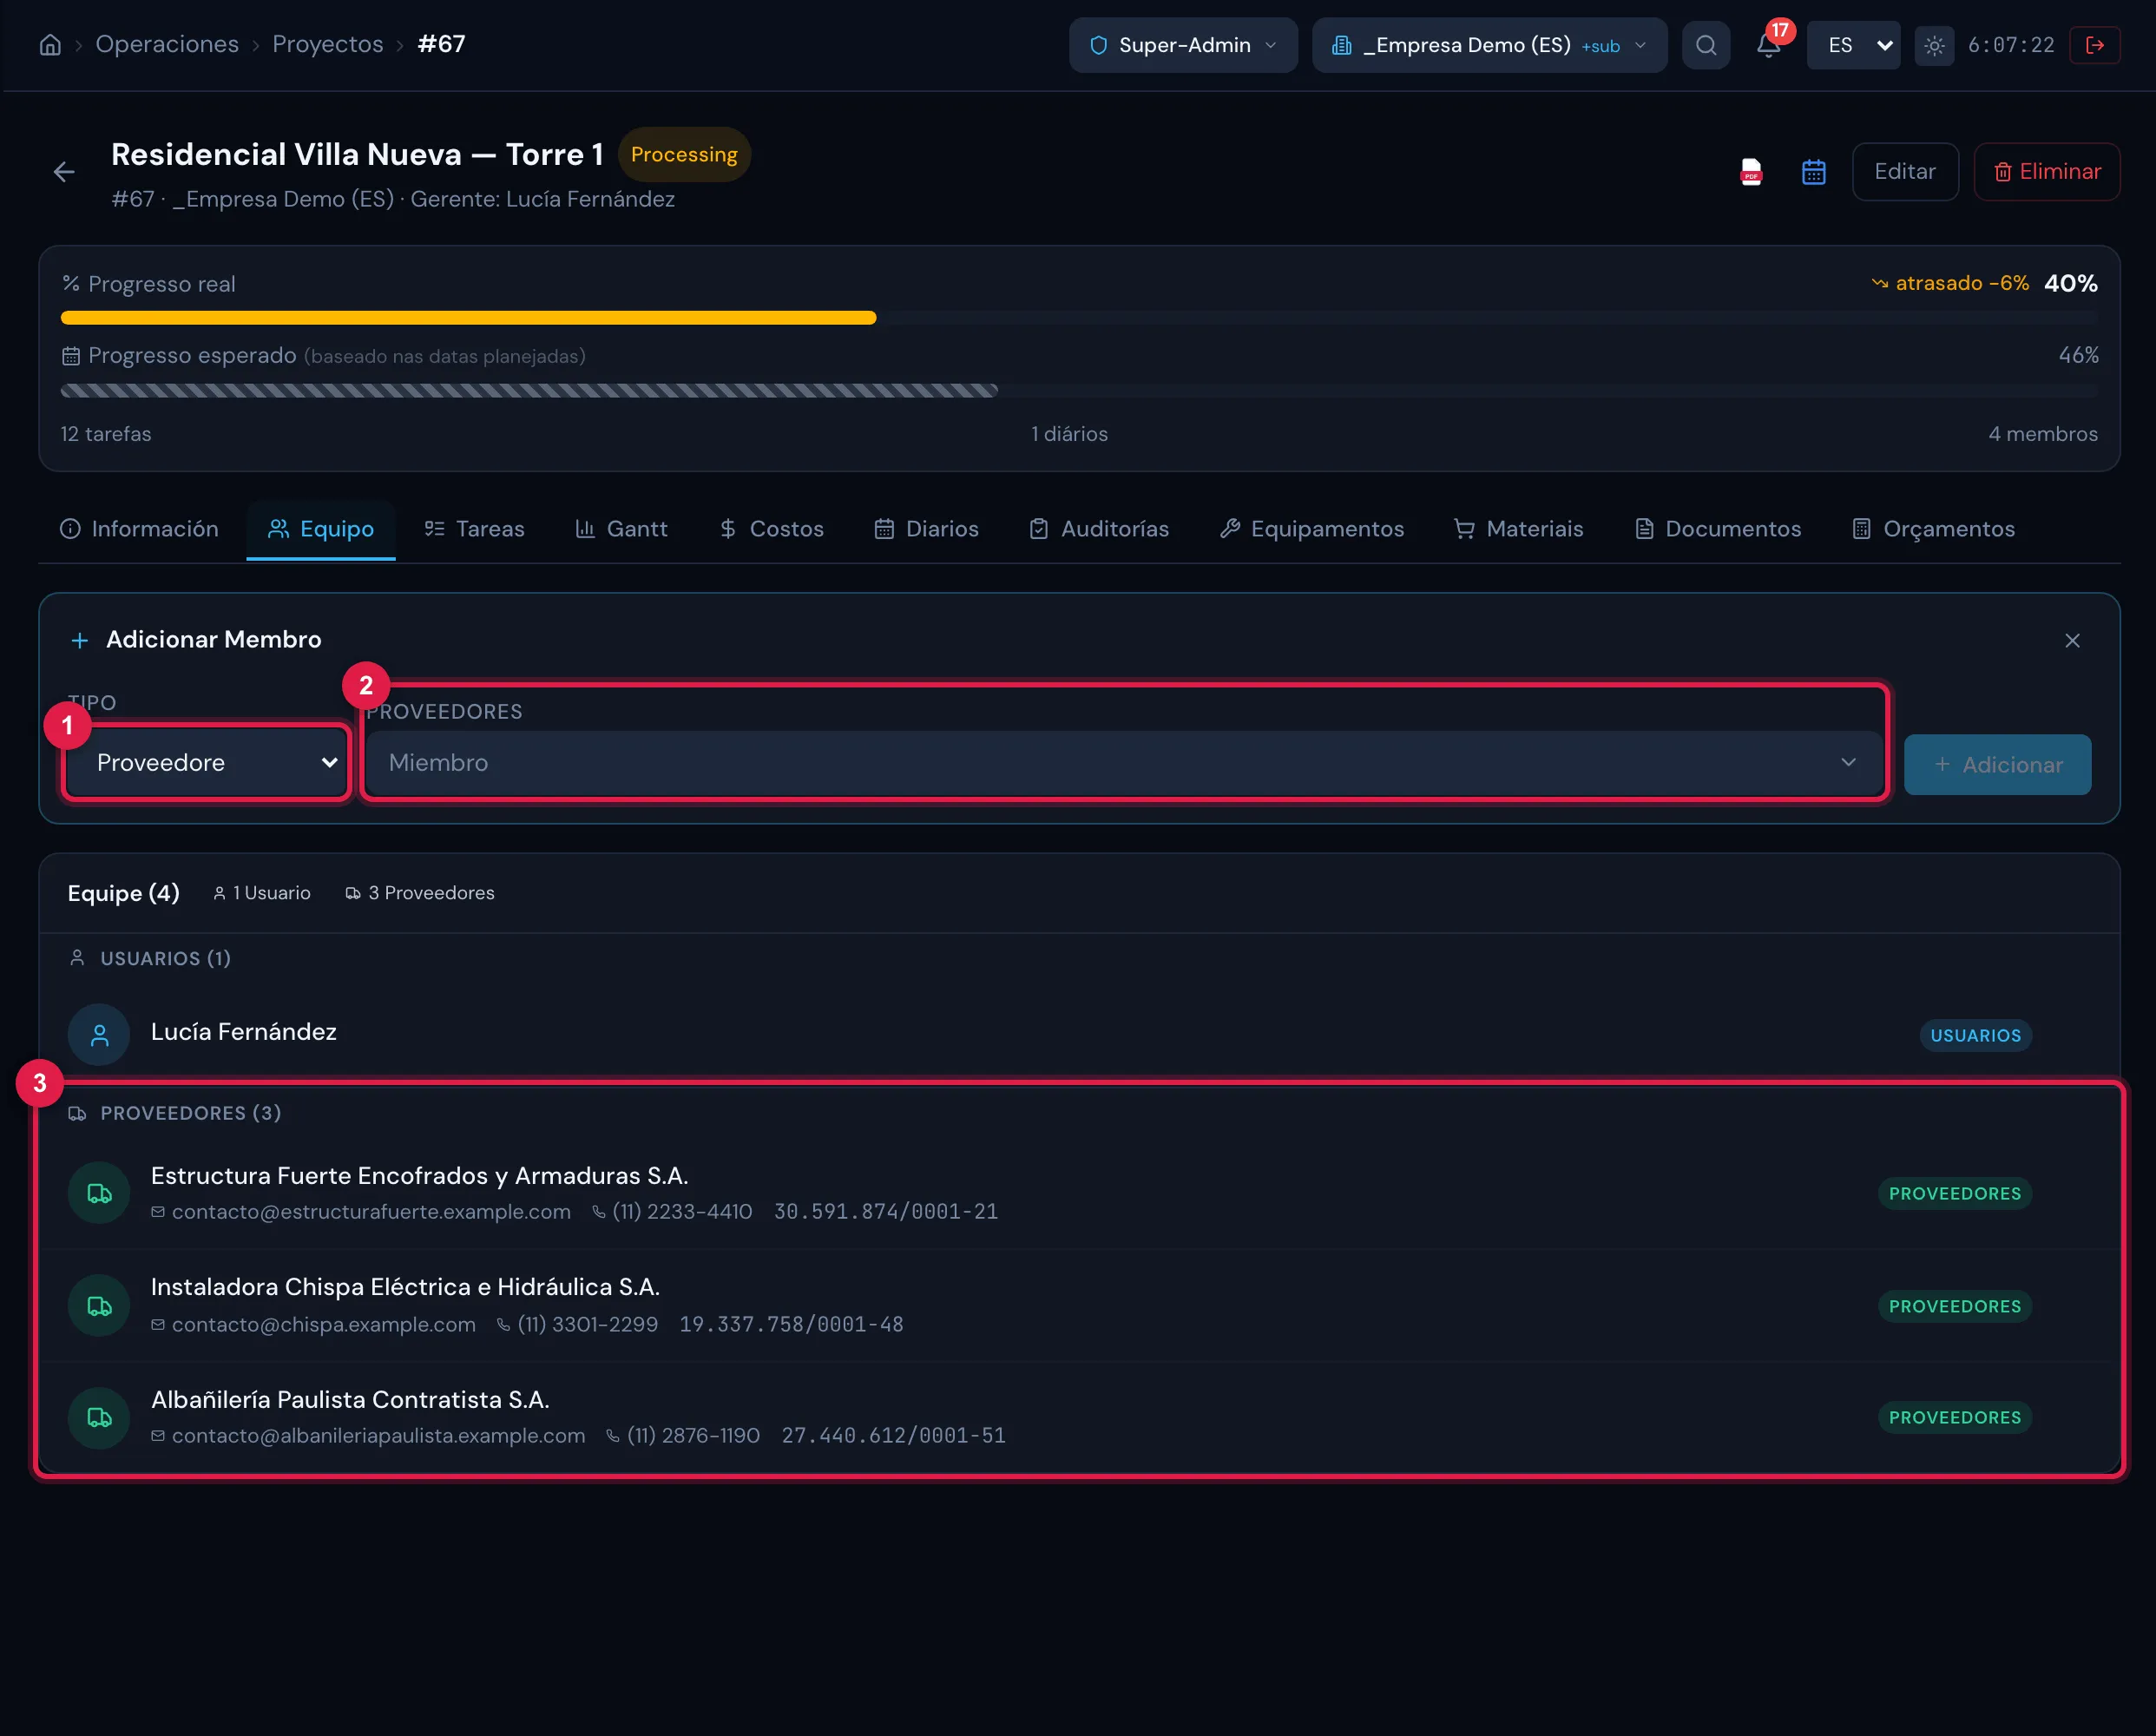The height and width of the screenshot is (1736, 2156).
Task: Switch to the Documentos tab
Action: (x=1717, y=529)
